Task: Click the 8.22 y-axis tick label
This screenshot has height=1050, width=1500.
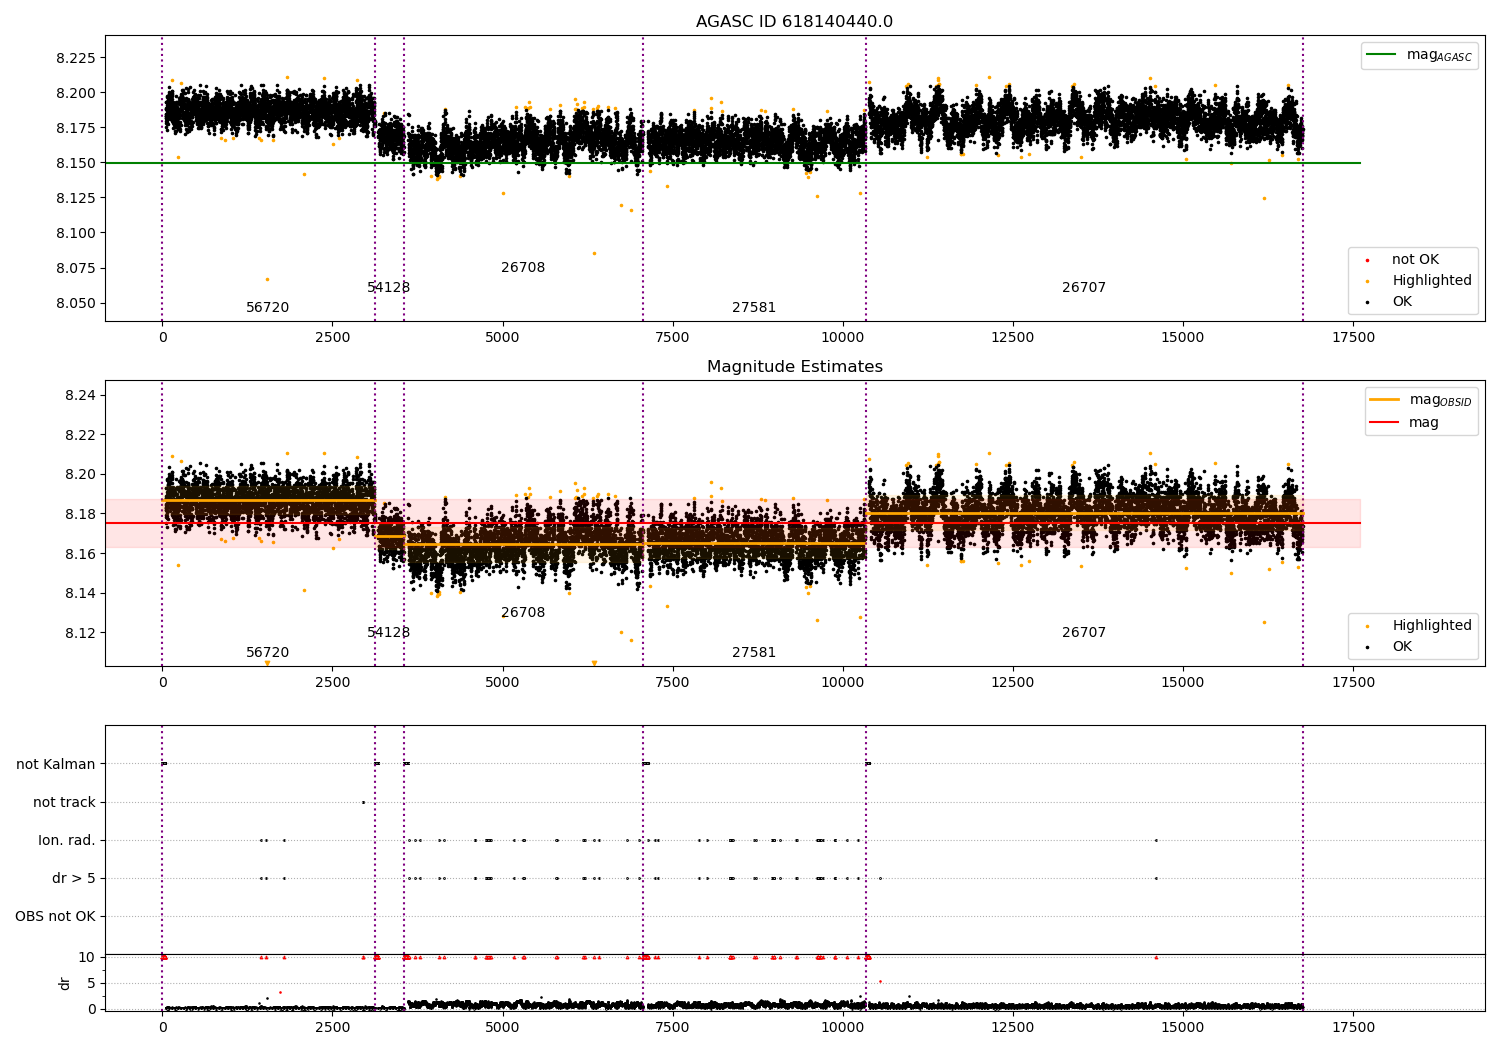Action: click(x=81, y=435)
